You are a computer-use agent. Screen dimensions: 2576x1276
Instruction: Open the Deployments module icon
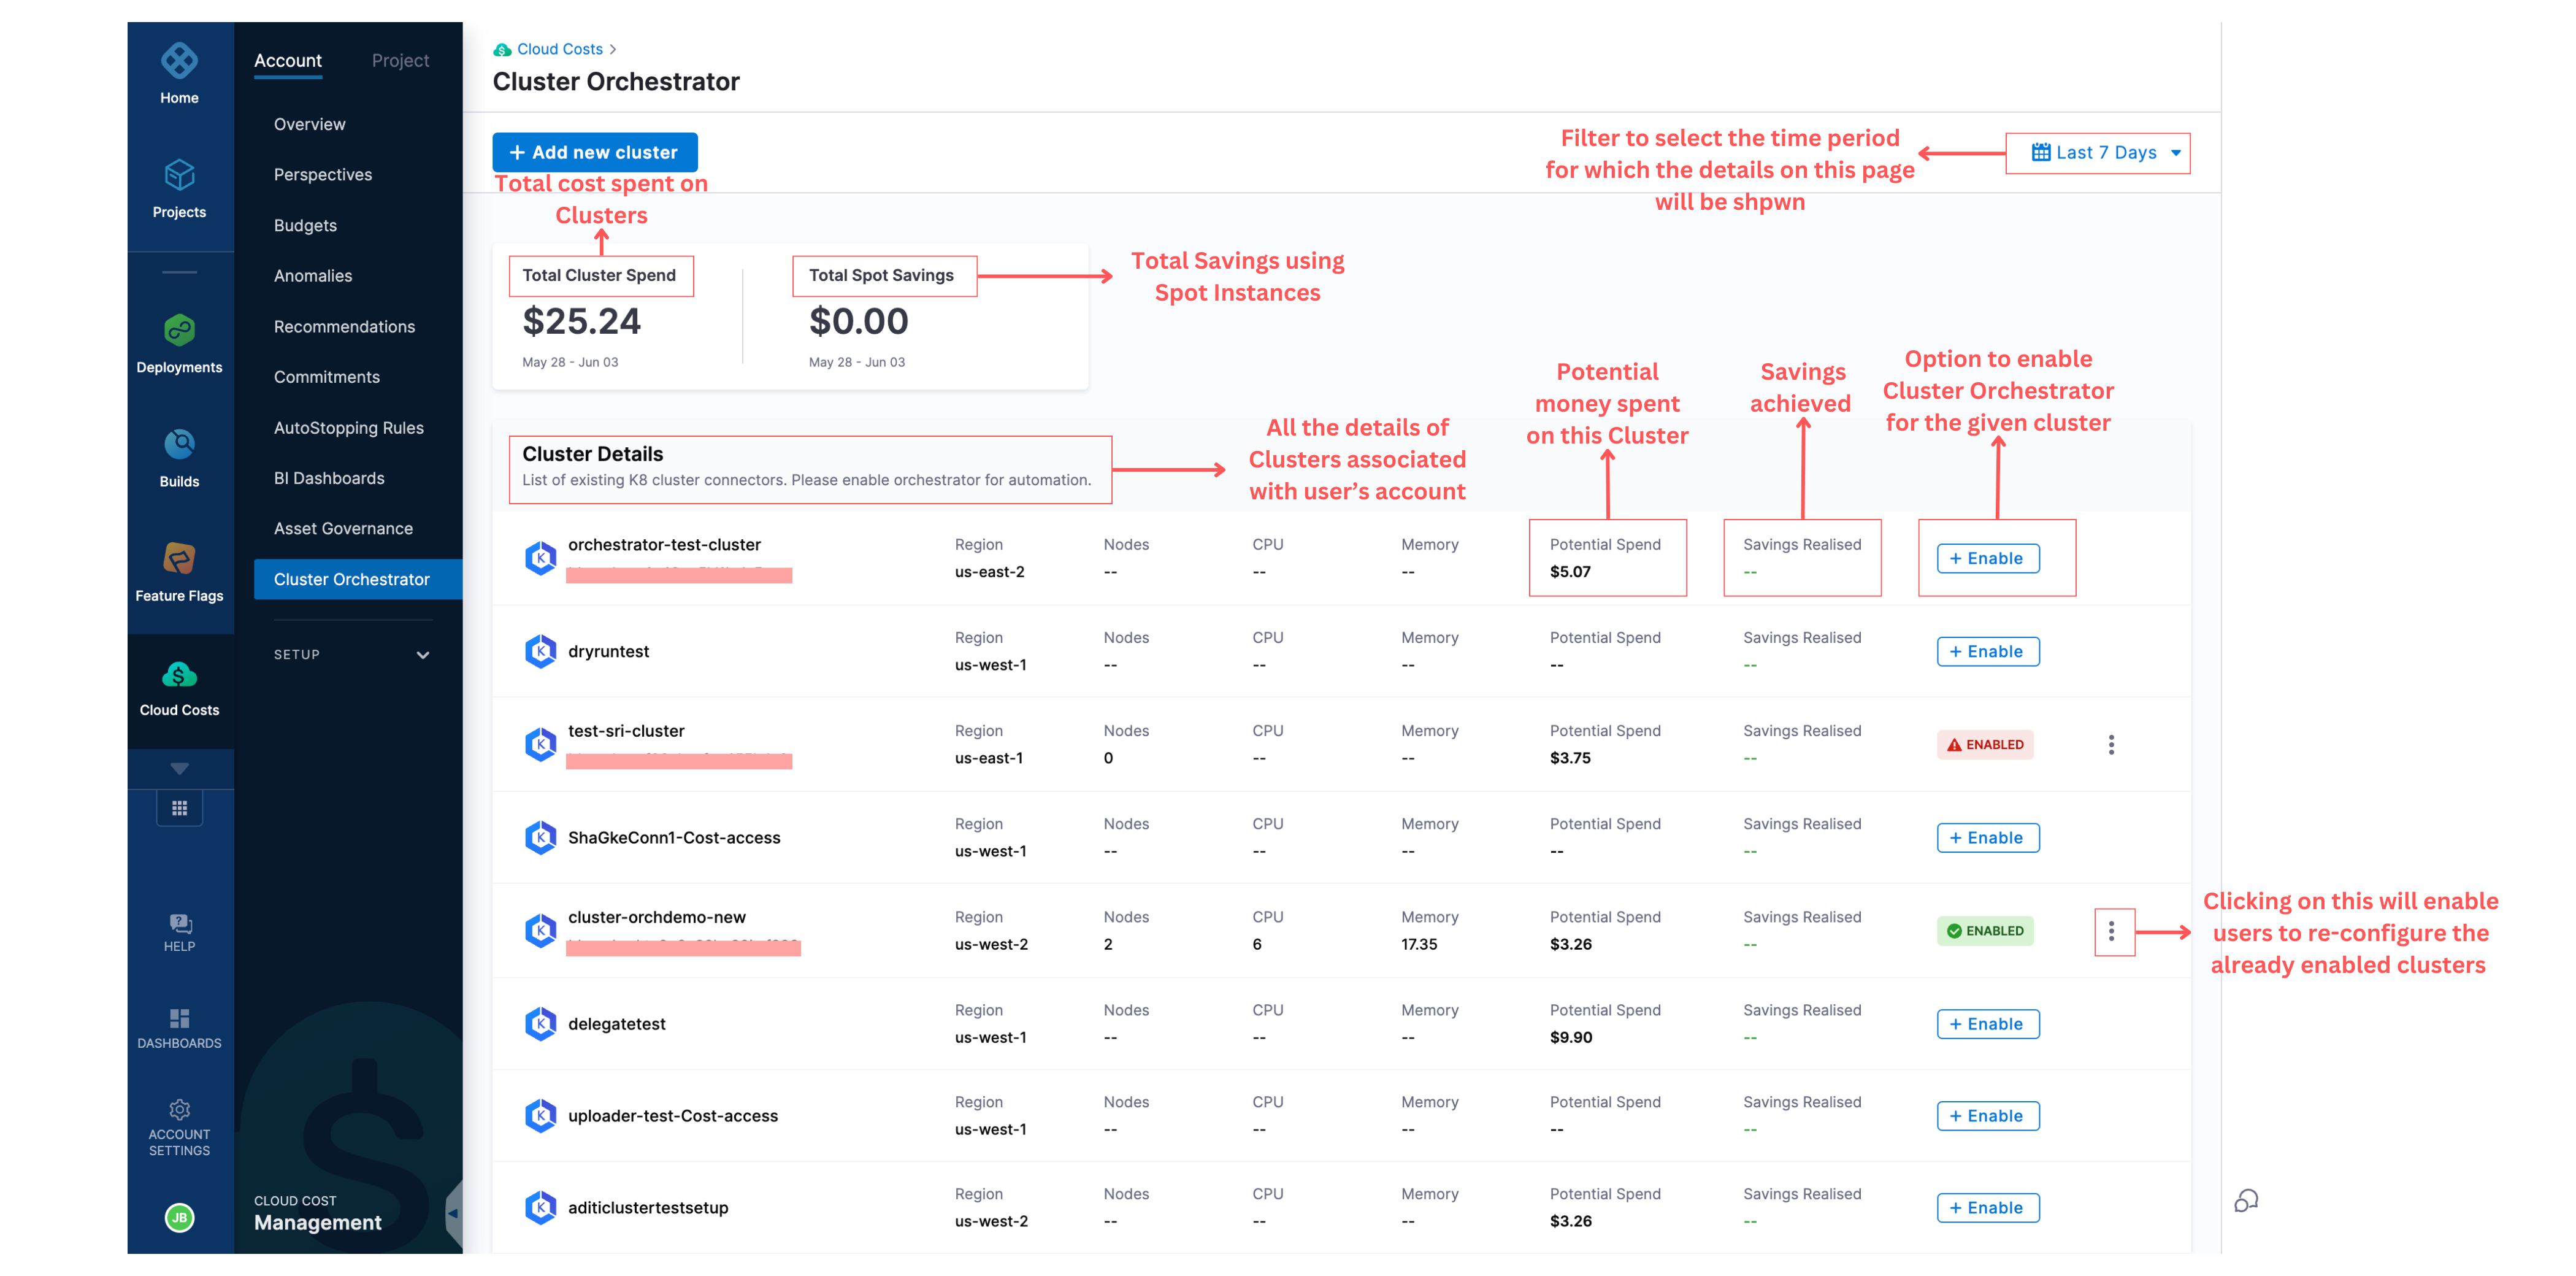(179, 331)
